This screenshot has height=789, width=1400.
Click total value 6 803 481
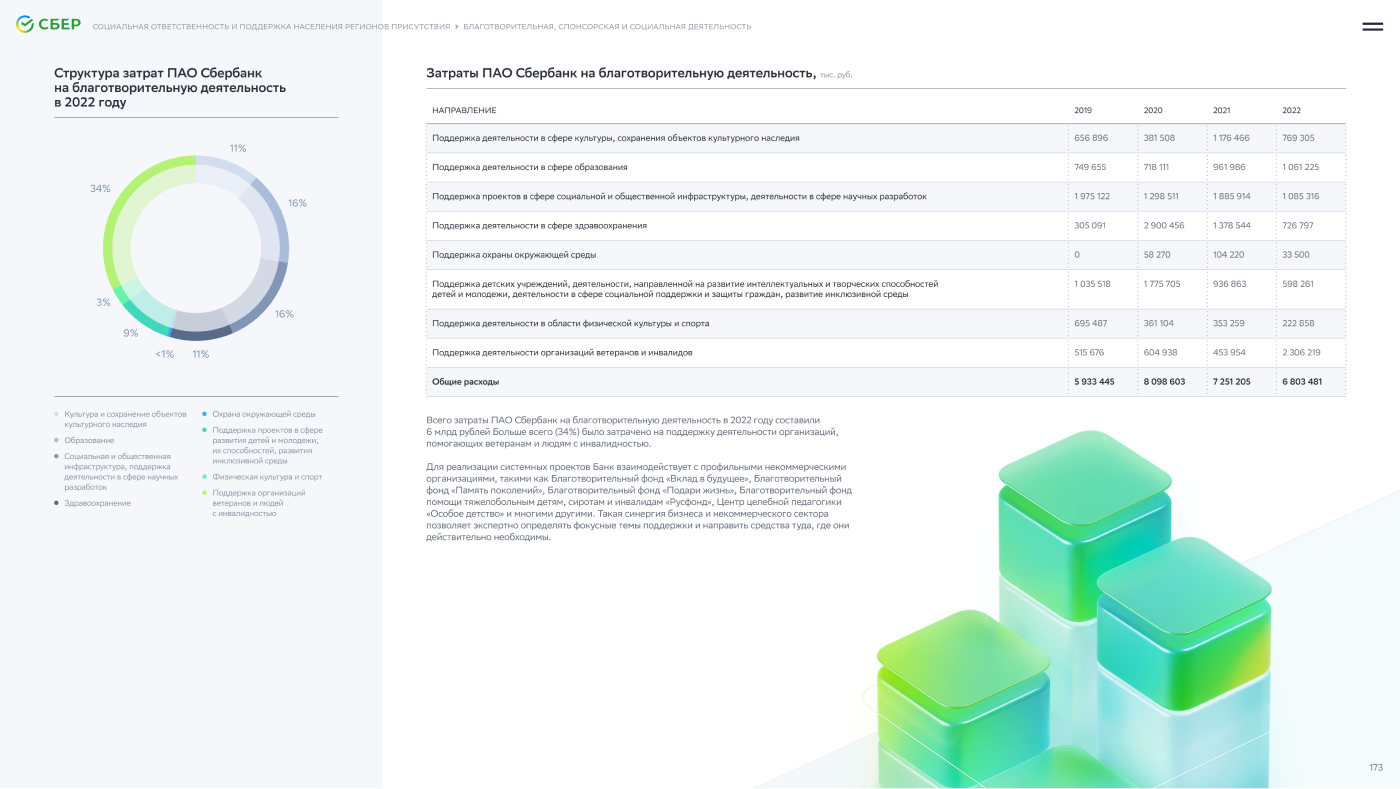click(x=1302, y=382)
